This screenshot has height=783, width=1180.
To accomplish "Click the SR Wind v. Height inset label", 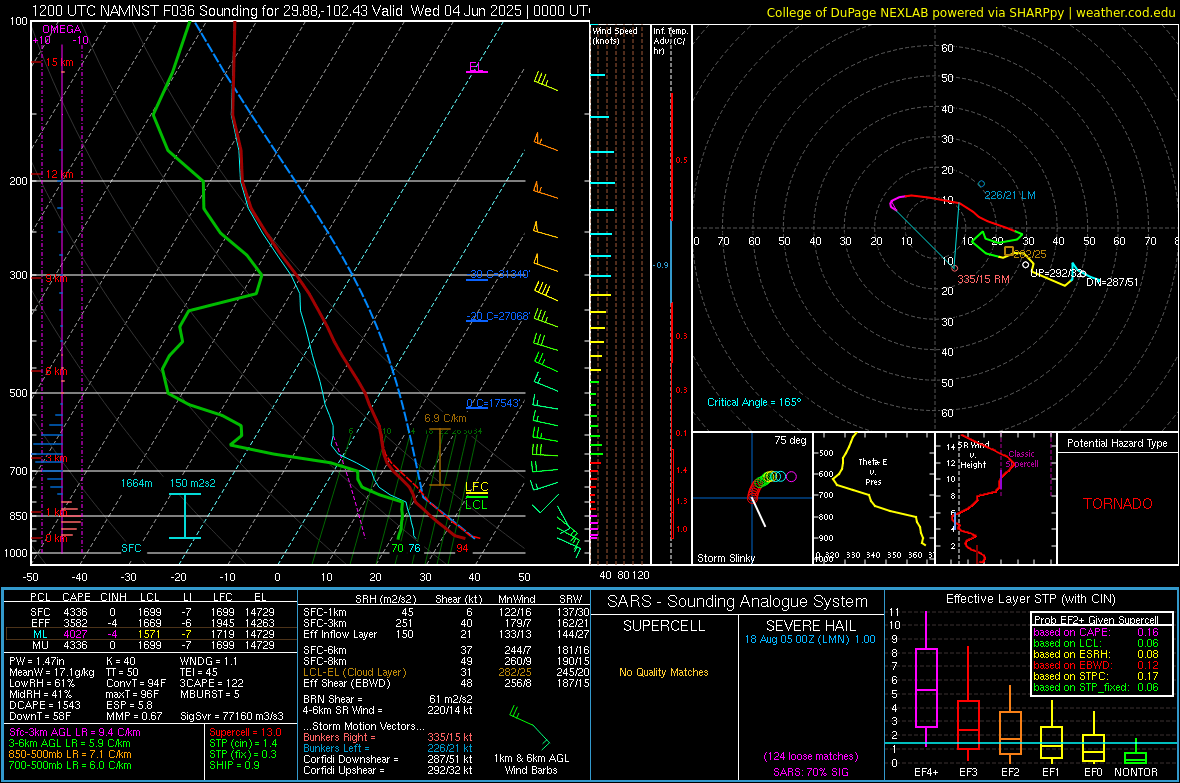I will coord(973,455).
